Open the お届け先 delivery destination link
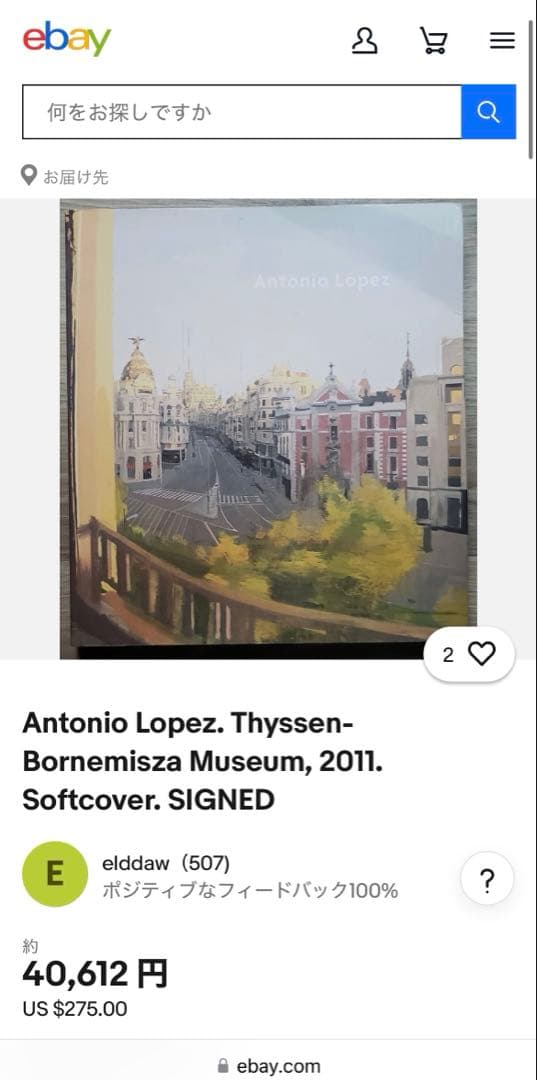Image resolution: width=537 pixels, height=1080 pixels. click(76, 177)
